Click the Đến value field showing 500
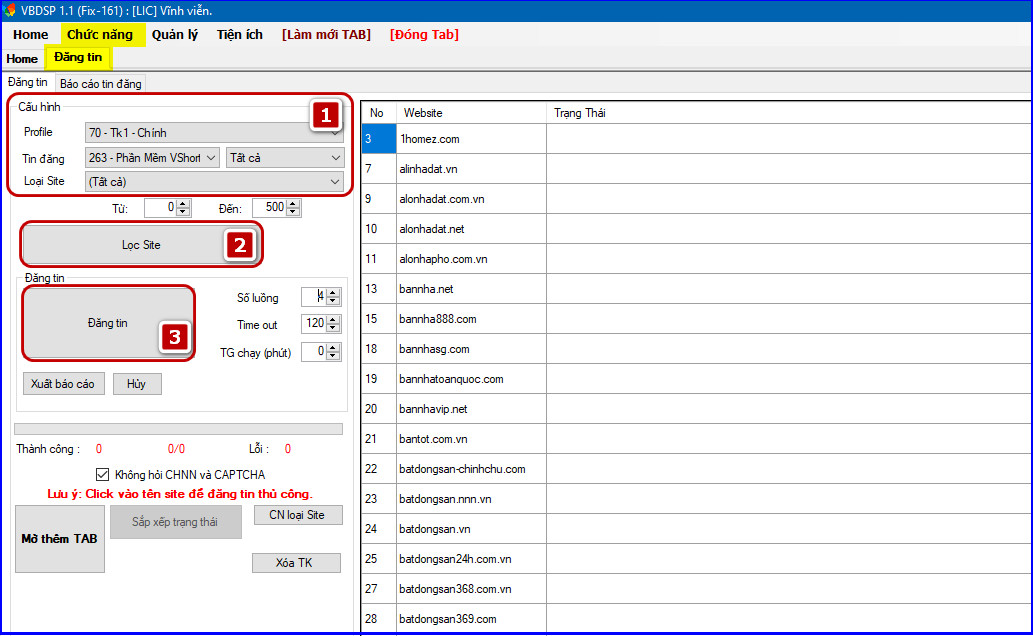The width and height of the screenshot is (1033, 636). coord(269,208)
